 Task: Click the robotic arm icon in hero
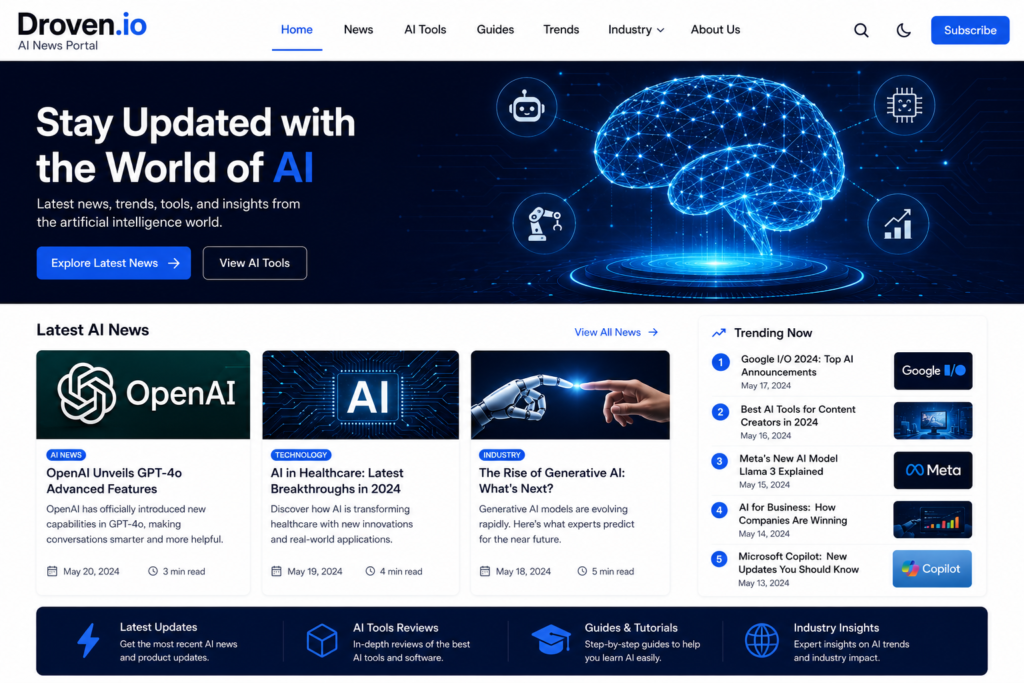(x=544, y=223)
